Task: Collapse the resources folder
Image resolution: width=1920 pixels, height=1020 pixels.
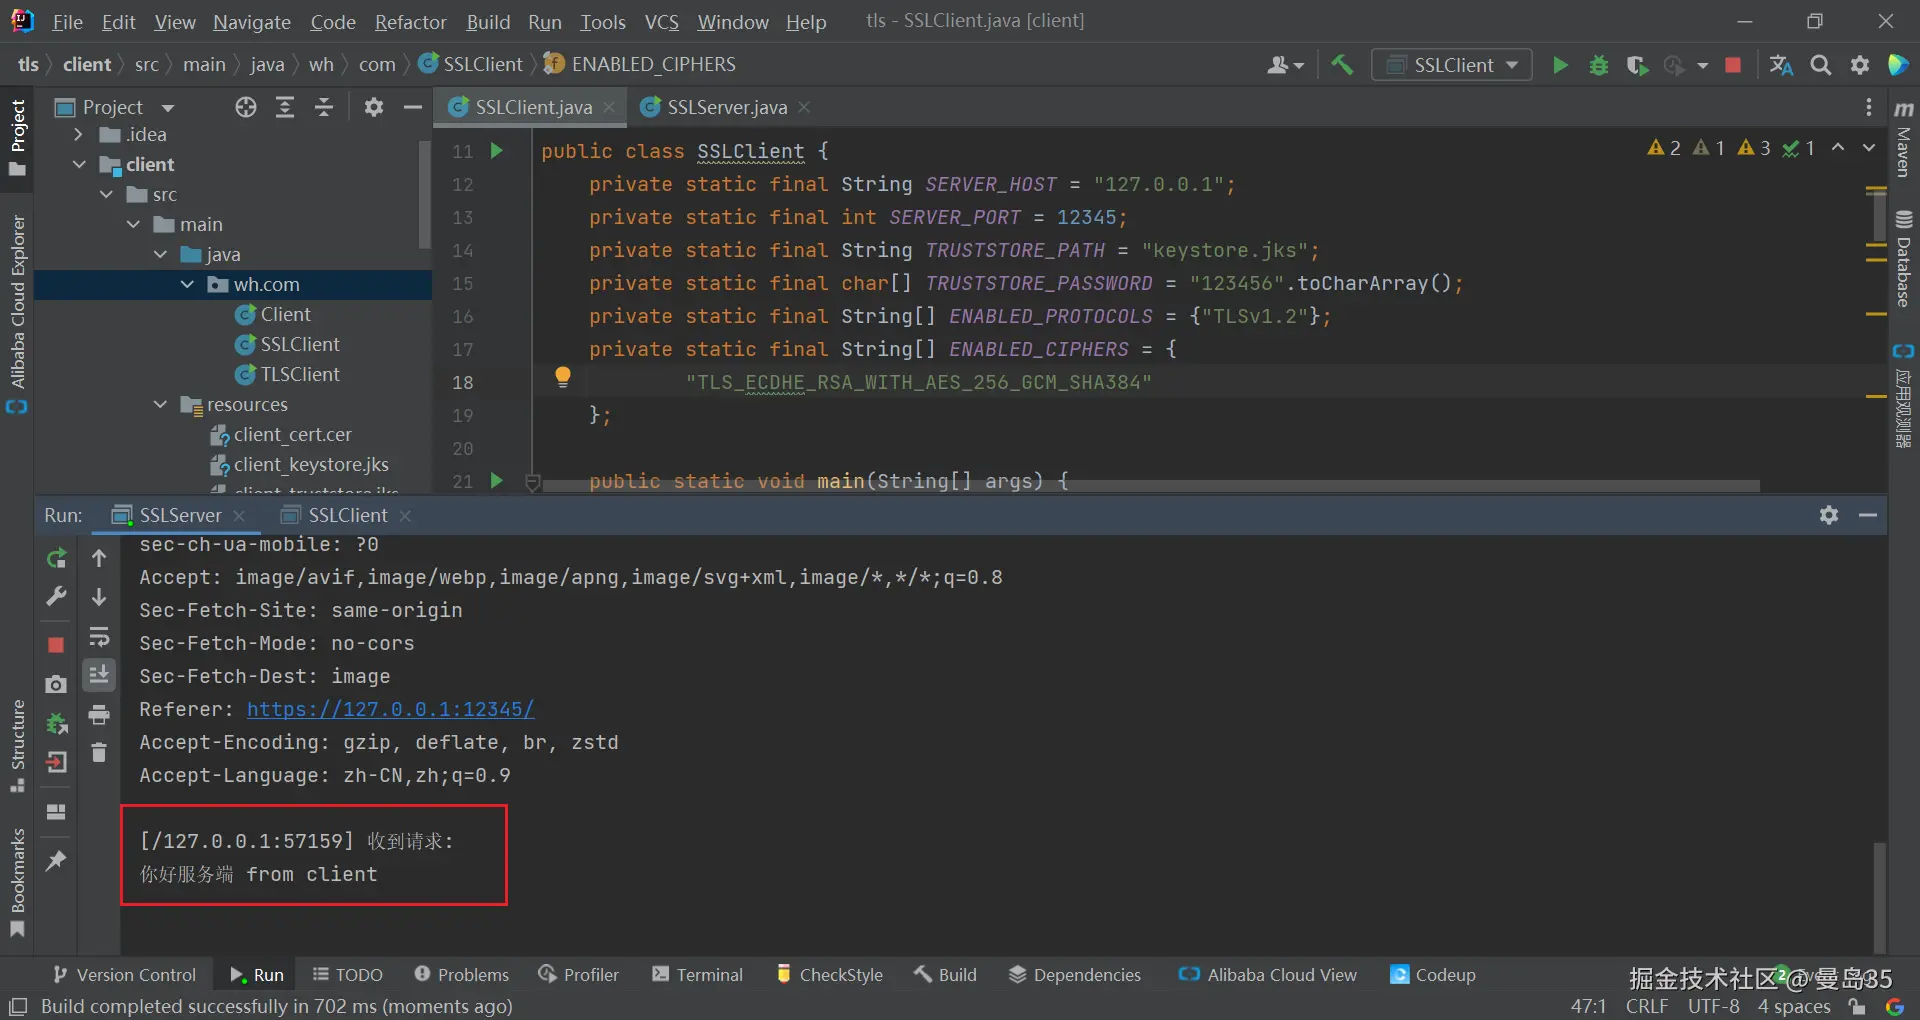Action: coord(160,404)
